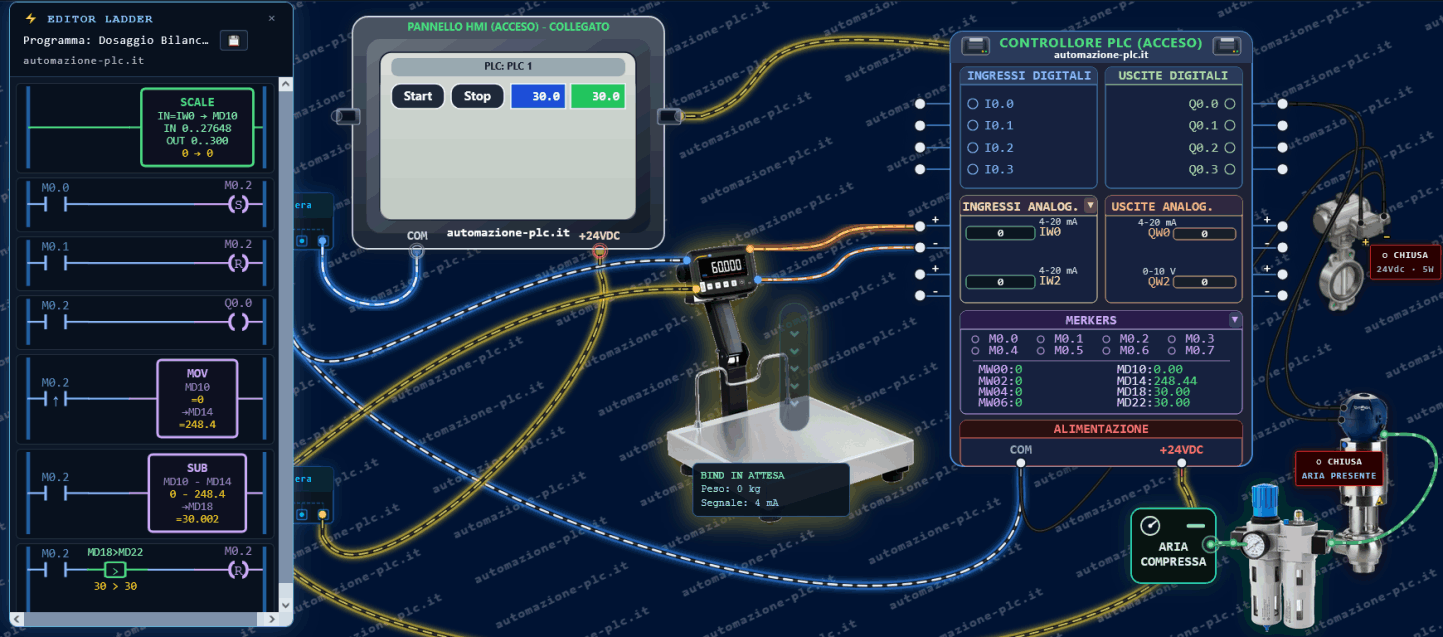Toggle digital input I0.2 indicator
This screenshot has width=1443, height=637.
pos(972,147)
